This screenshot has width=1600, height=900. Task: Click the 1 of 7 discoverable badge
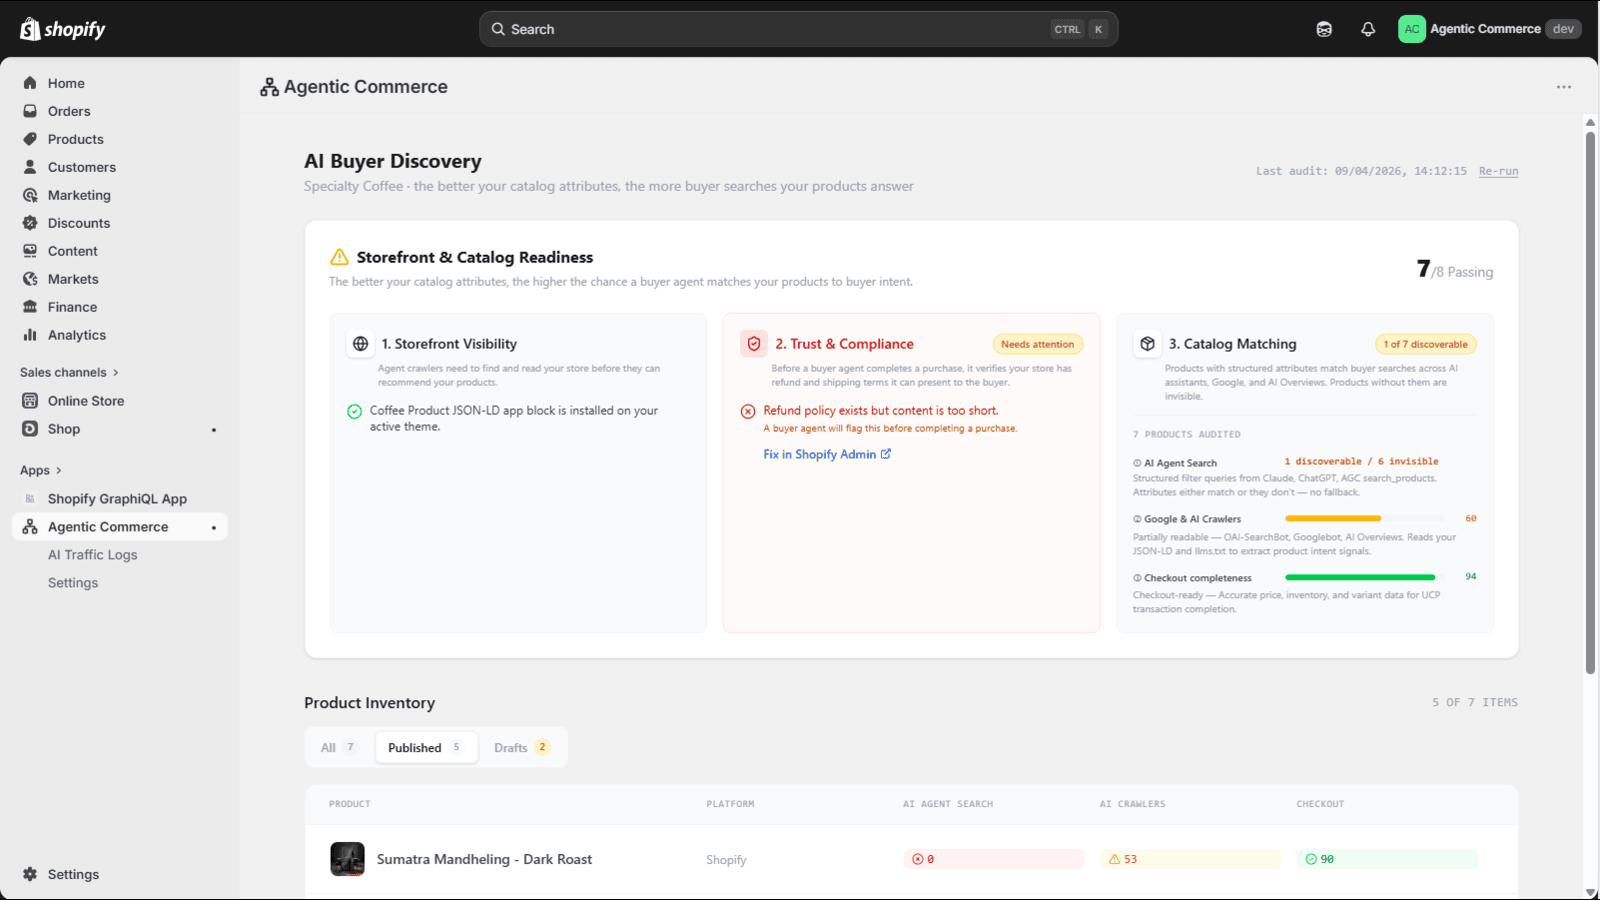[1426, 344]
